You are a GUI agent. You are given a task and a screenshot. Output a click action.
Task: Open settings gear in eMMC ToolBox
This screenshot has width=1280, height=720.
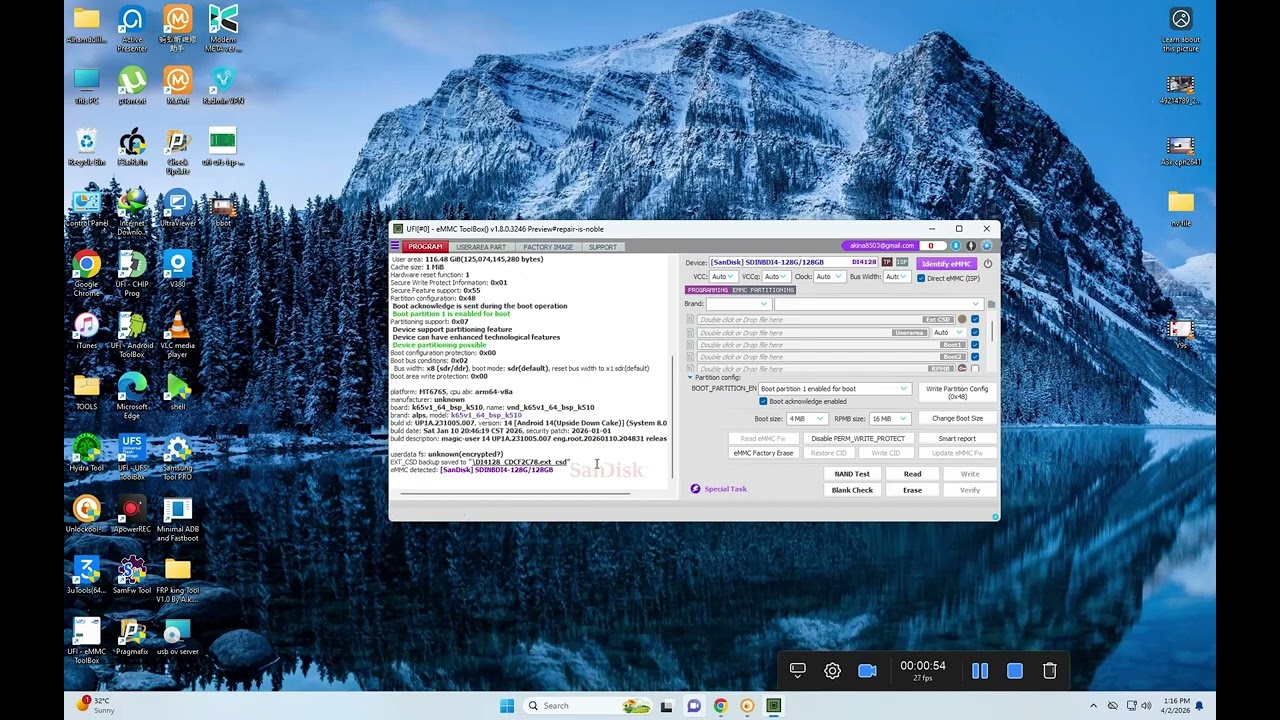[x=987, y=246]
